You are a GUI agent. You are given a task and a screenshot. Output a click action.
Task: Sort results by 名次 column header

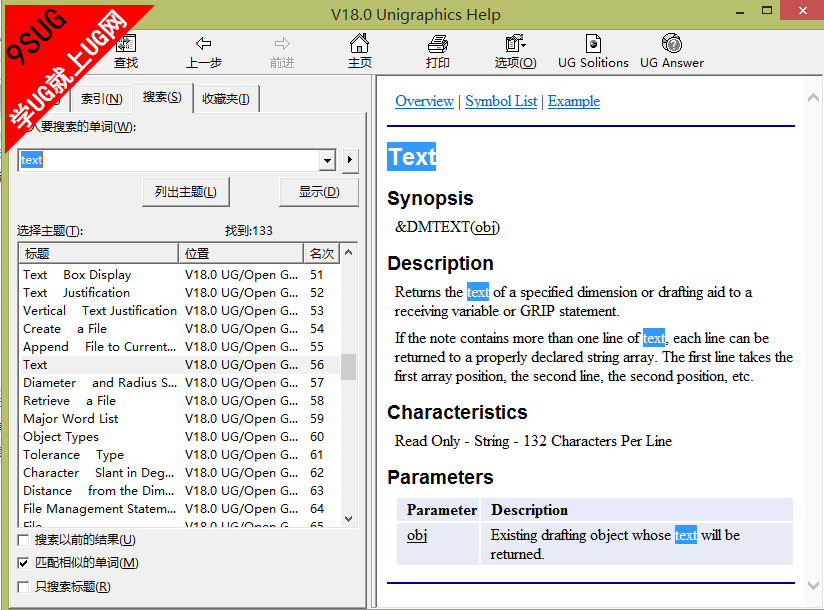click(x=322, y=254)
